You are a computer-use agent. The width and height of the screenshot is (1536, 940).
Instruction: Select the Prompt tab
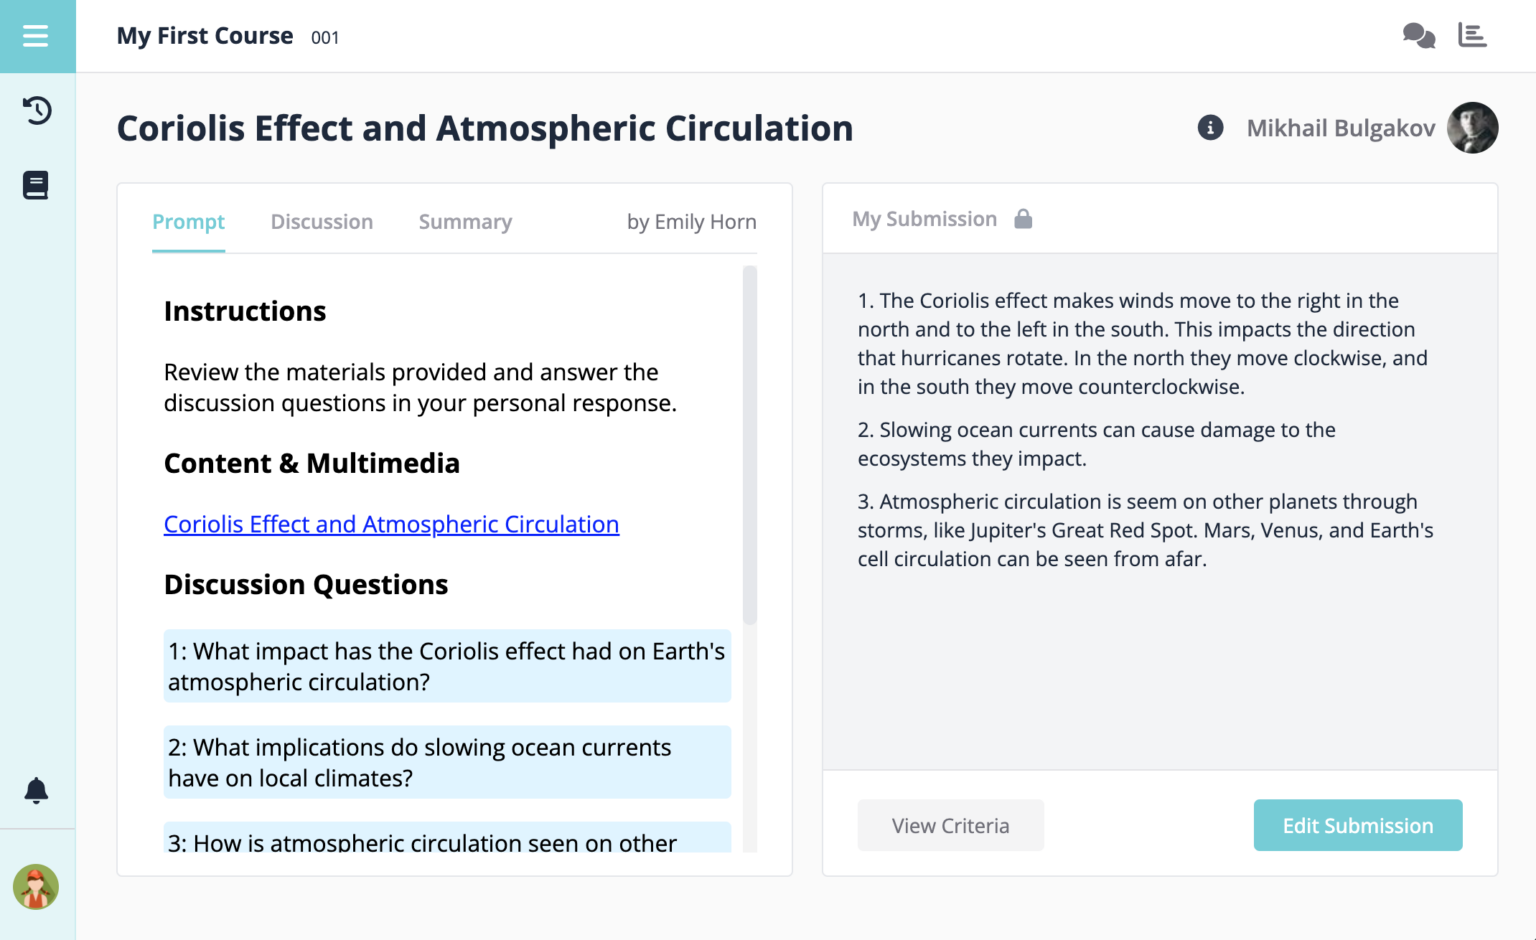pos(188,221)
